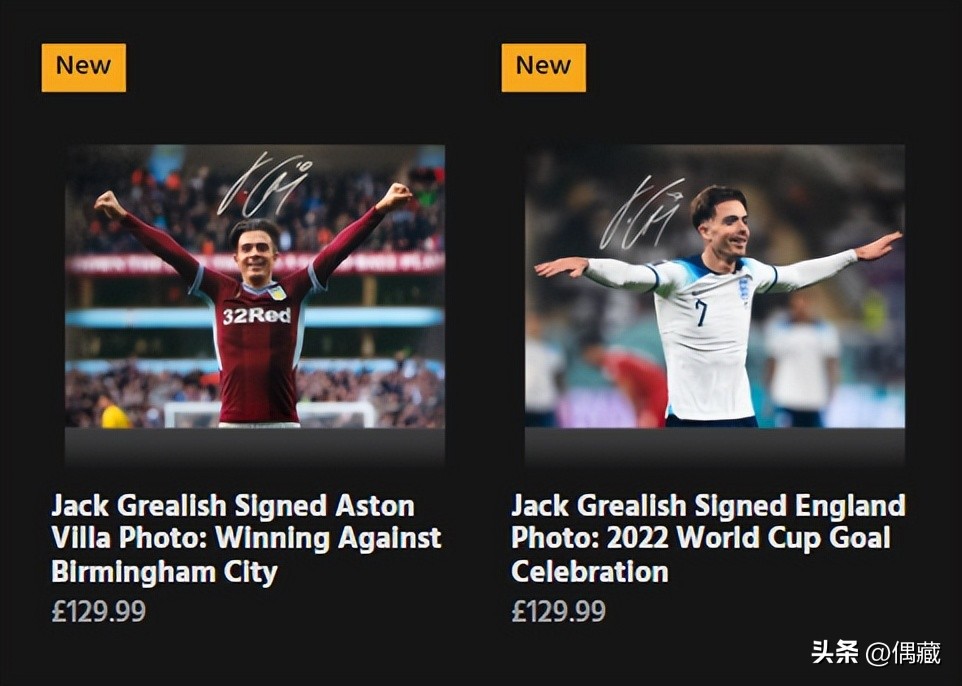Click the white autograph on the England photo
The width and height of the screenshot is (962, 686).
click(642, 213)
